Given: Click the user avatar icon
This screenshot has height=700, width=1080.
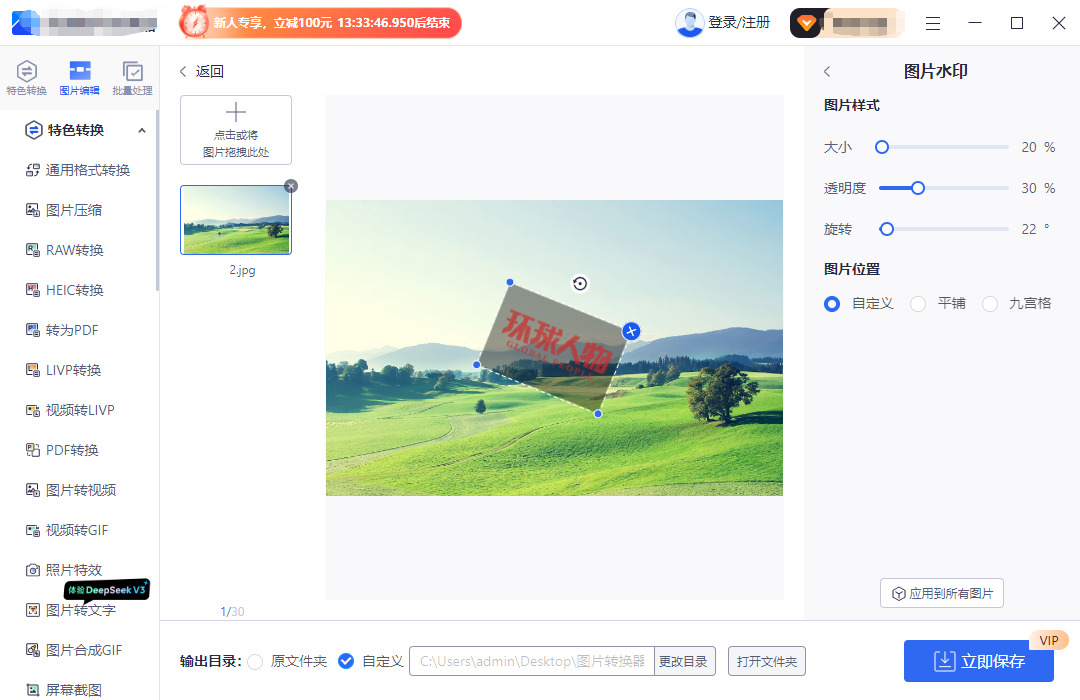Looking at the screenshot, I should point(689,23).
